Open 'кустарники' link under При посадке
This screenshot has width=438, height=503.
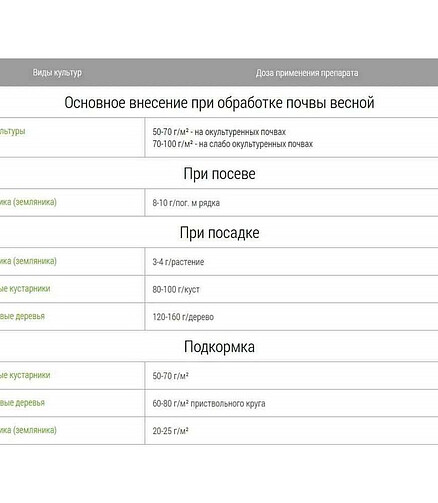click(30, 288)
